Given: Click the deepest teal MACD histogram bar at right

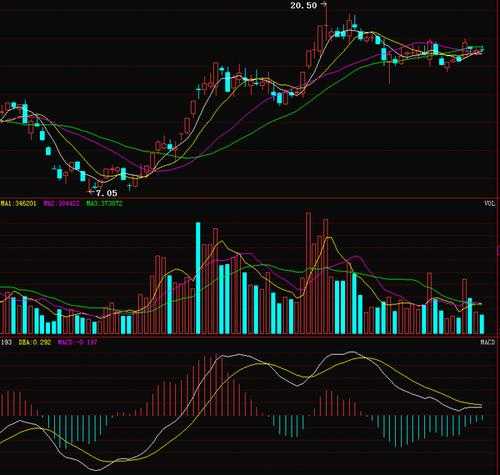Looking at the screenshot, I should tap(396, 431).
